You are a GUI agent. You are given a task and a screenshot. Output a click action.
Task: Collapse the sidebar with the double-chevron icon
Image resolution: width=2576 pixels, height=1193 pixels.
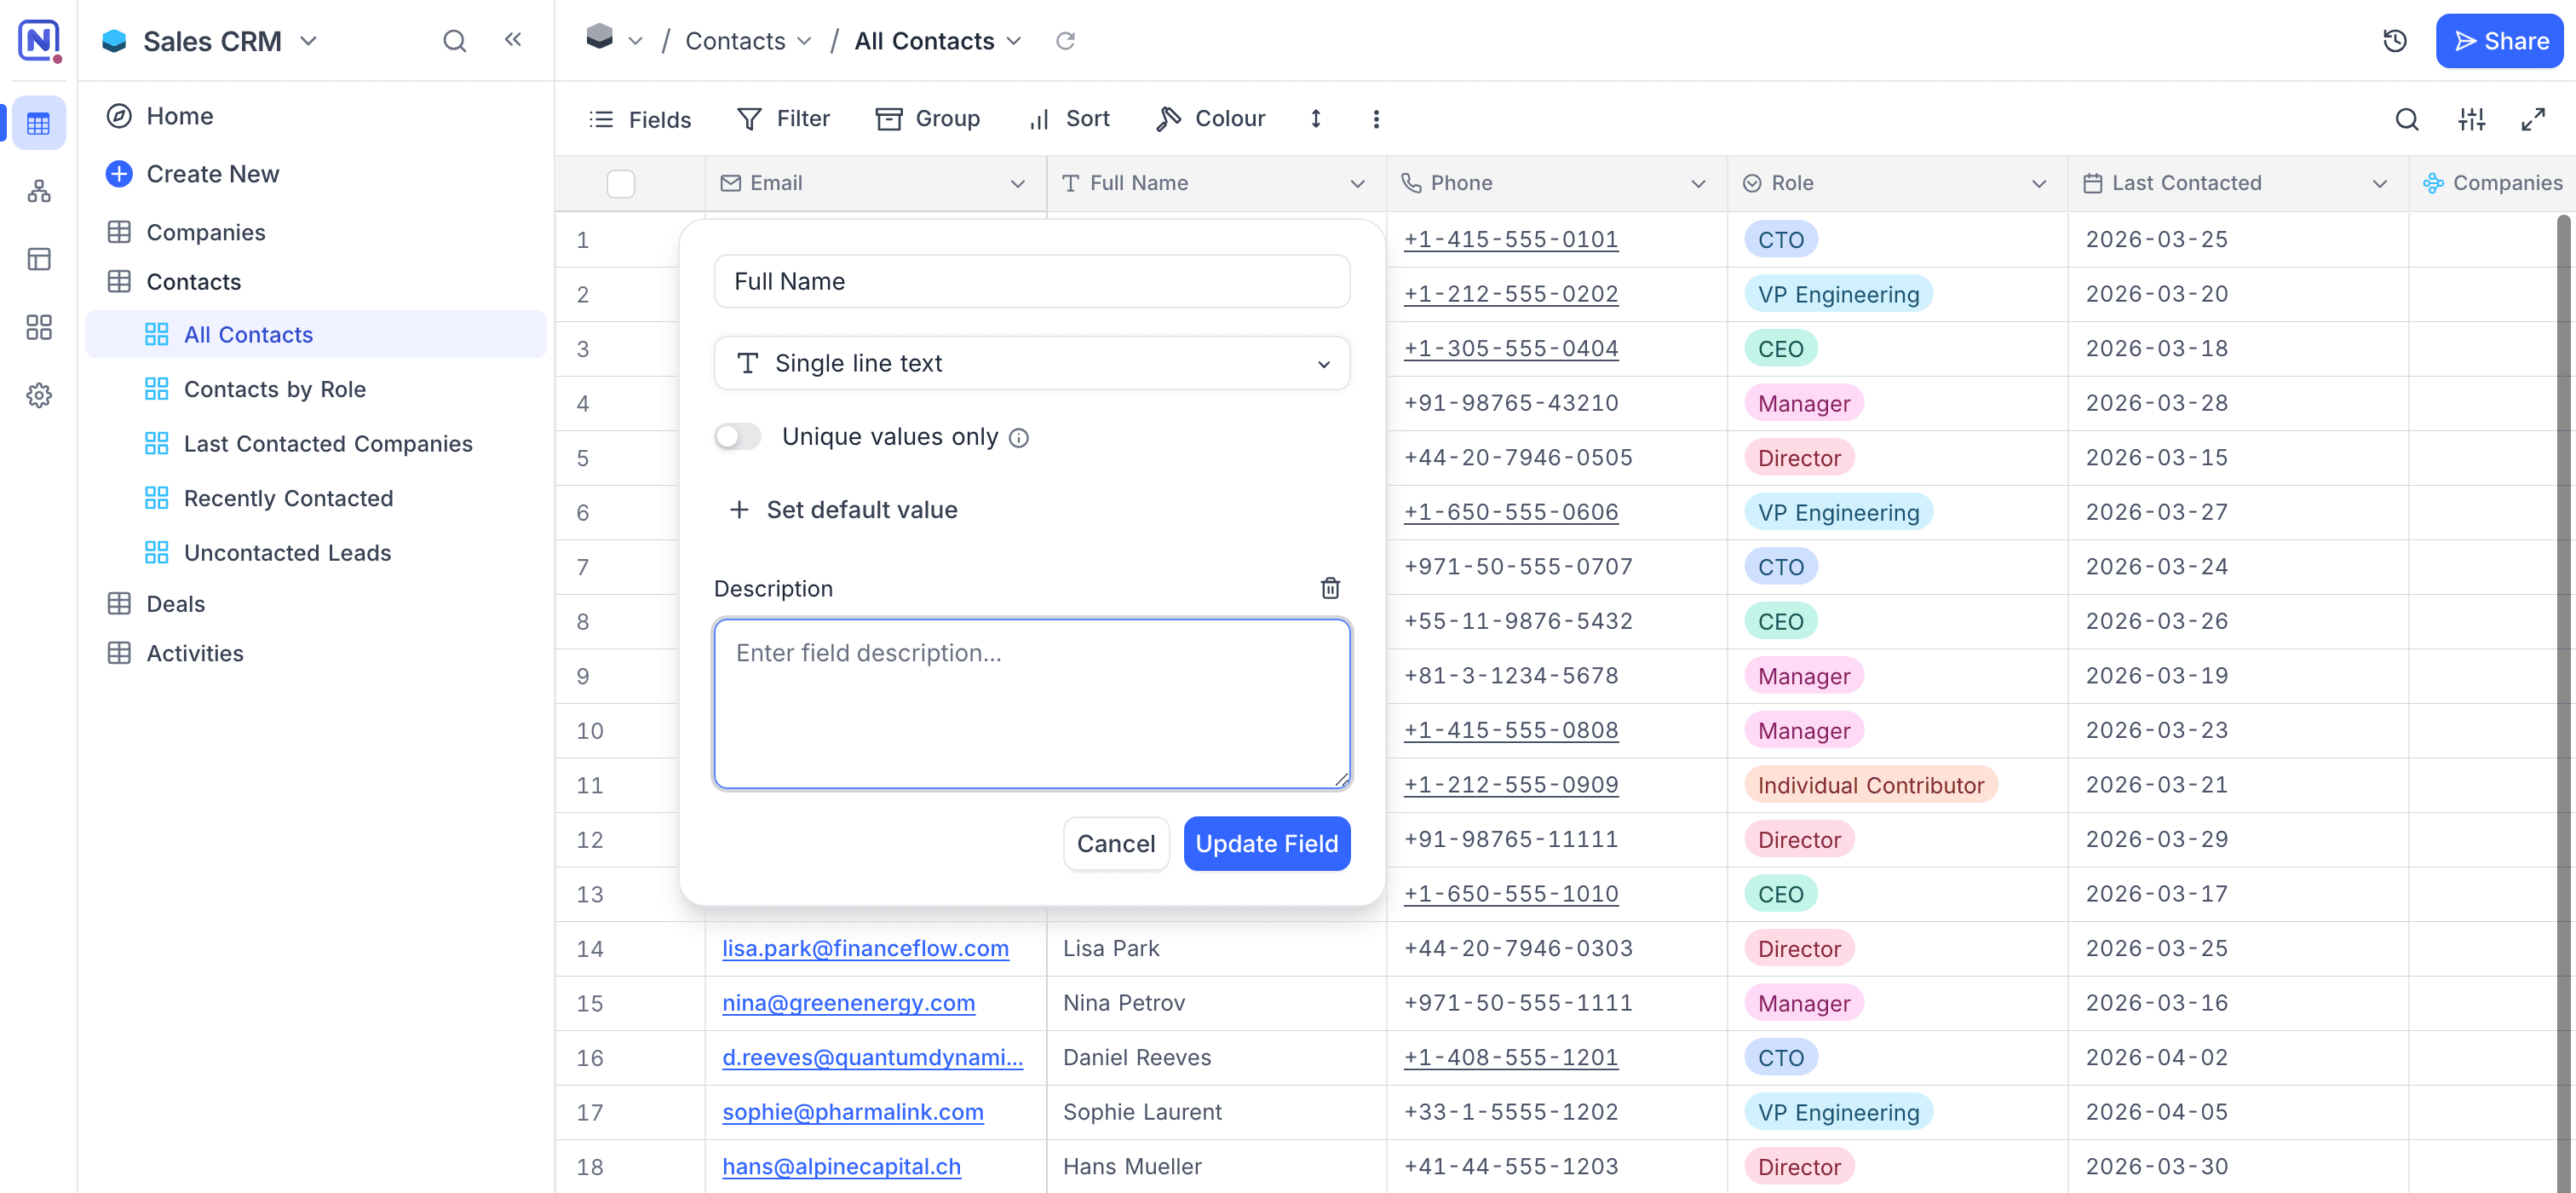coord(513,40)
